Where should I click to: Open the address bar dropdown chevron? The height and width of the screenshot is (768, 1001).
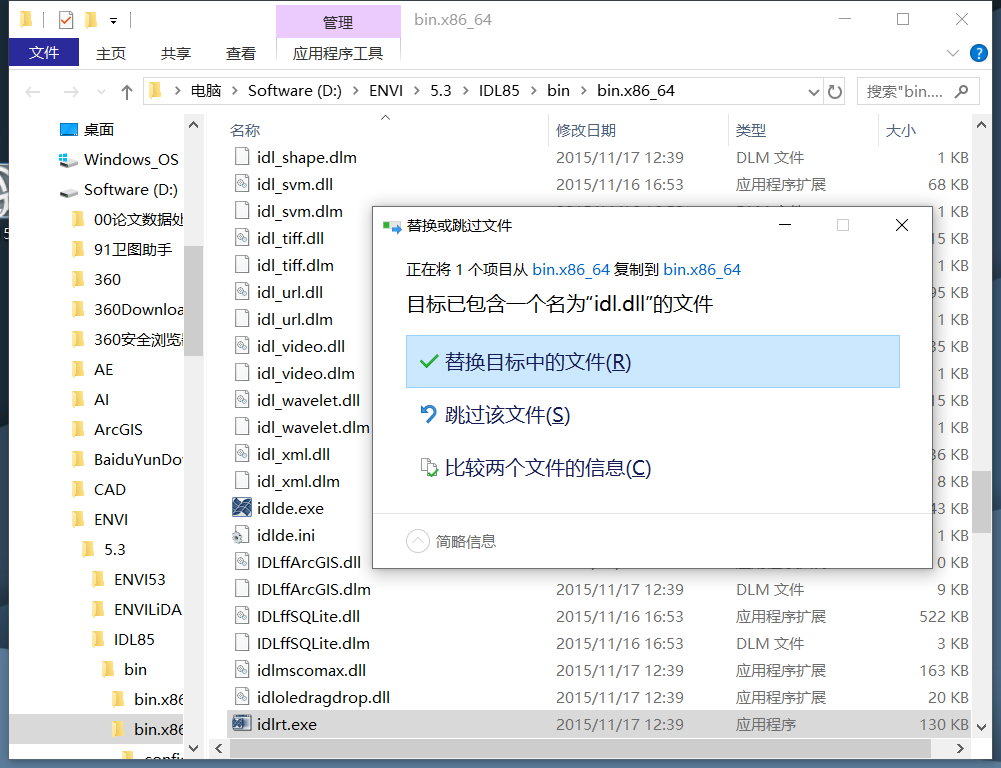tap(814, 90)
